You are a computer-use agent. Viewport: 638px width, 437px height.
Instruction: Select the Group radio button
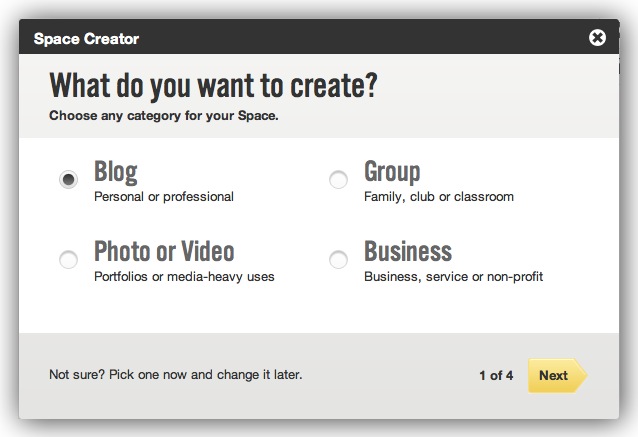tap(338, 180)
